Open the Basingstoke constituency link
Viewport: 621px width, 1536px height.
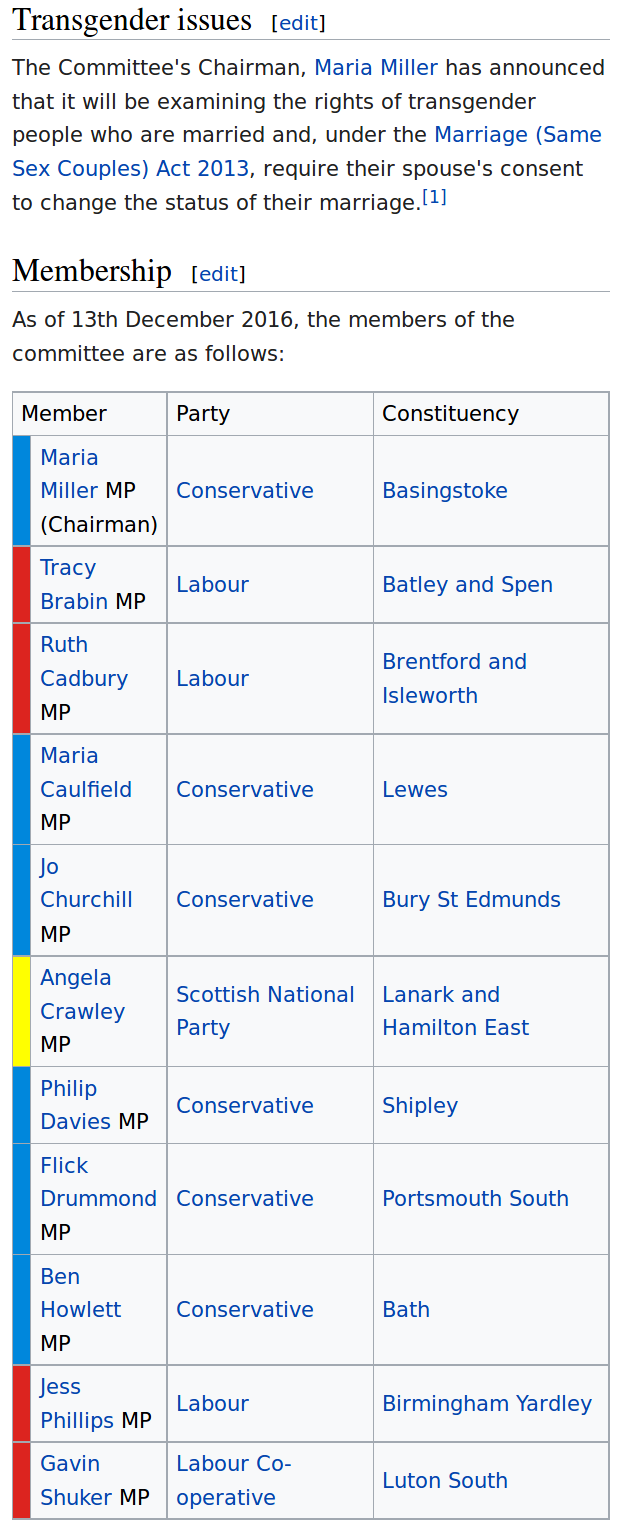tap(444, 491)
